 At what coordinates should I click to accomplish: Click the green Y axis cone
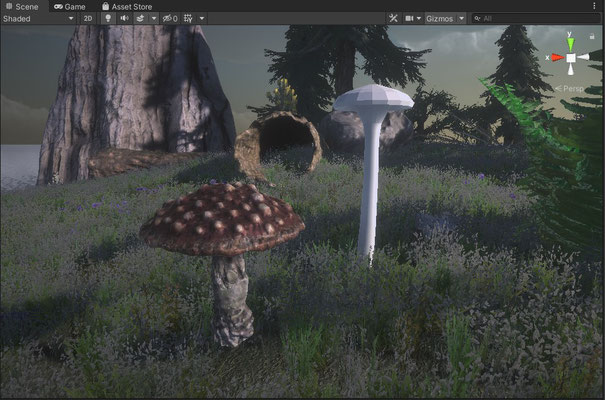tap(570, 44)
